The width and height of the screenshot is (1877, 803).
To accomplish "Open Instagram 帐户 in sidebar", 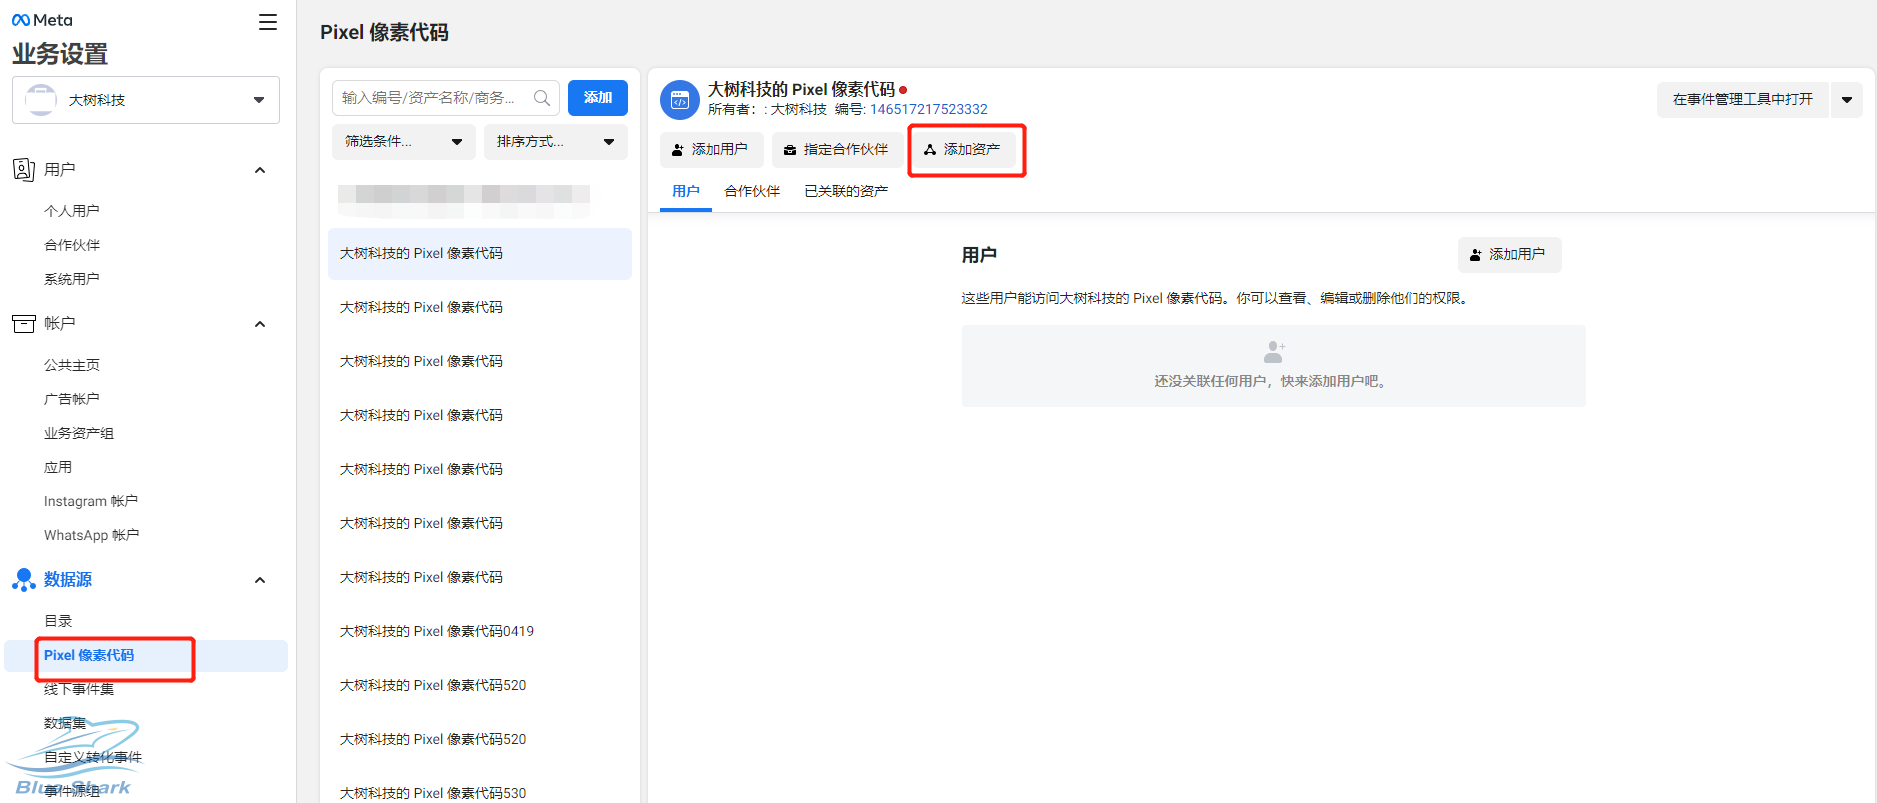I will coord(91,501).
